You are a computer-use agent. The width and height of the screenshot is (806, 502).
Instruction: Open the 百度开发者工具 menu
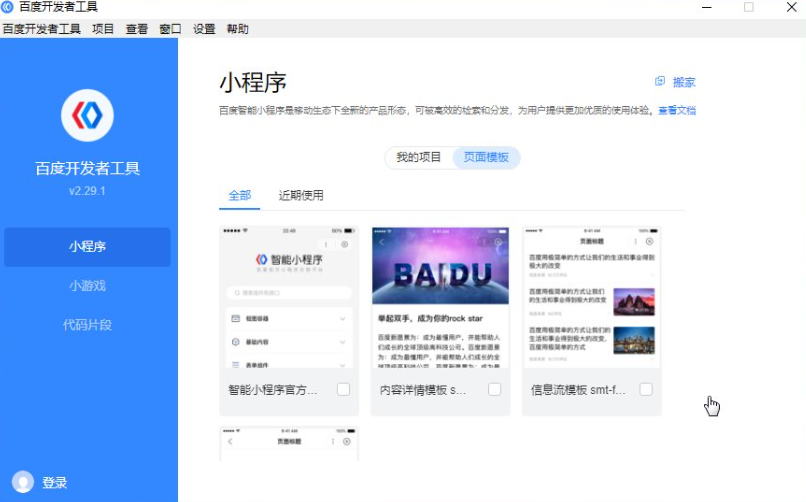[42, 29]
